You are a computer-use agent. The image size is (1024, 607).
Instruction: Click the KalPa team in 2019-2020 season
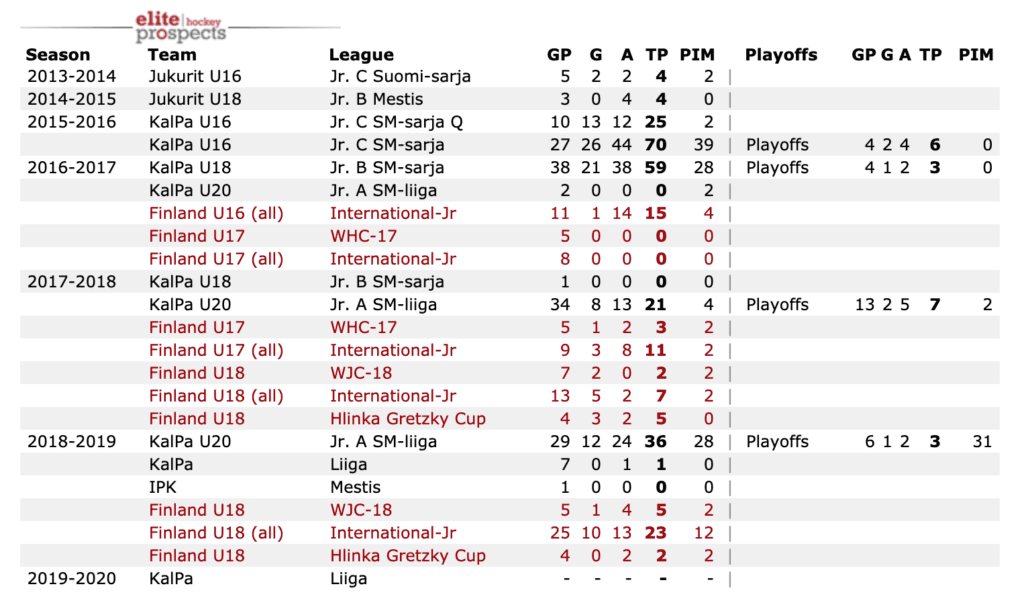(x=170, y=578)
